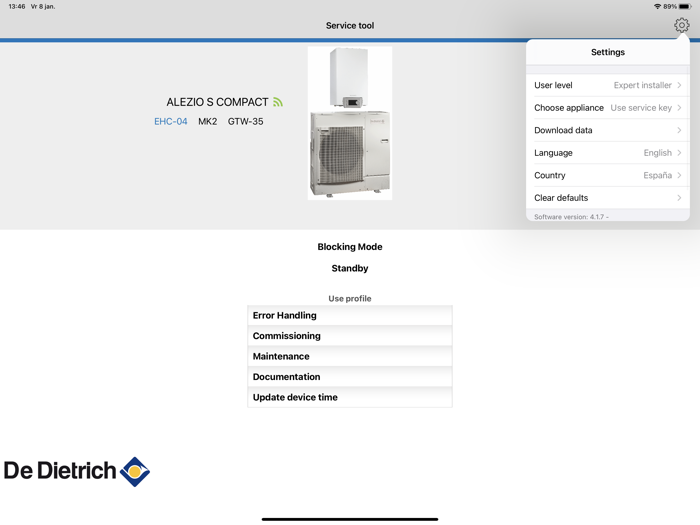Expand chevron next to España
Image resolution: width=700 pixels, height=525 pixels.
pos(679,175)
